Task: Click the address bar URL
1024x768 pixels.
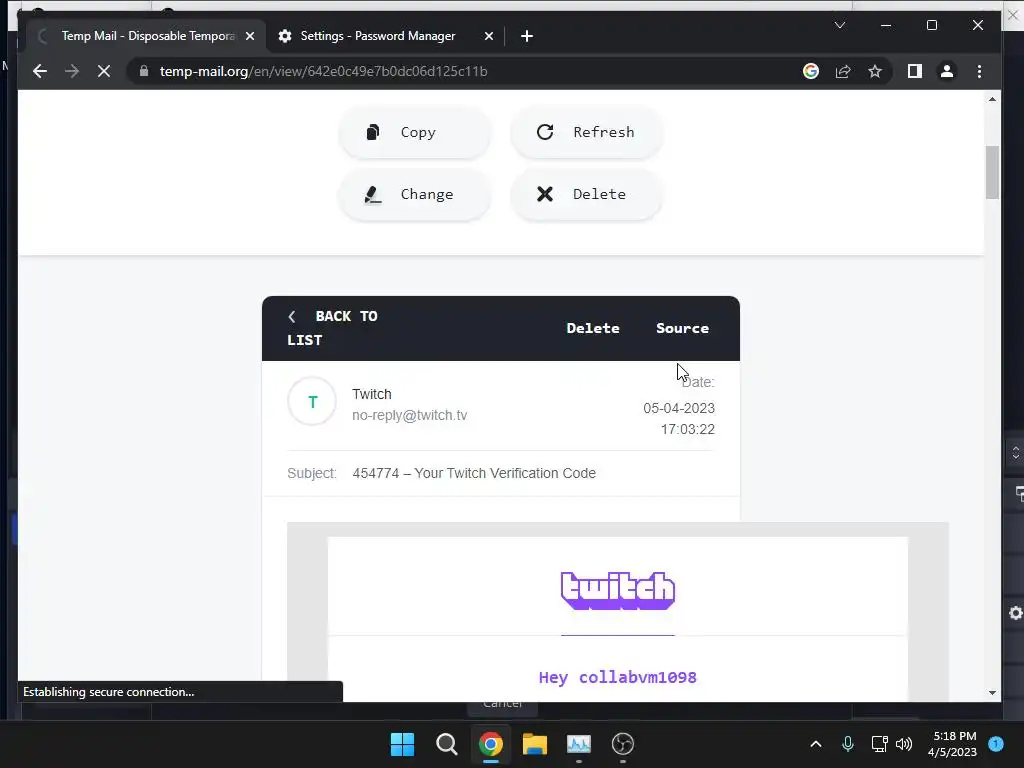Action: [x=323, y=71]
